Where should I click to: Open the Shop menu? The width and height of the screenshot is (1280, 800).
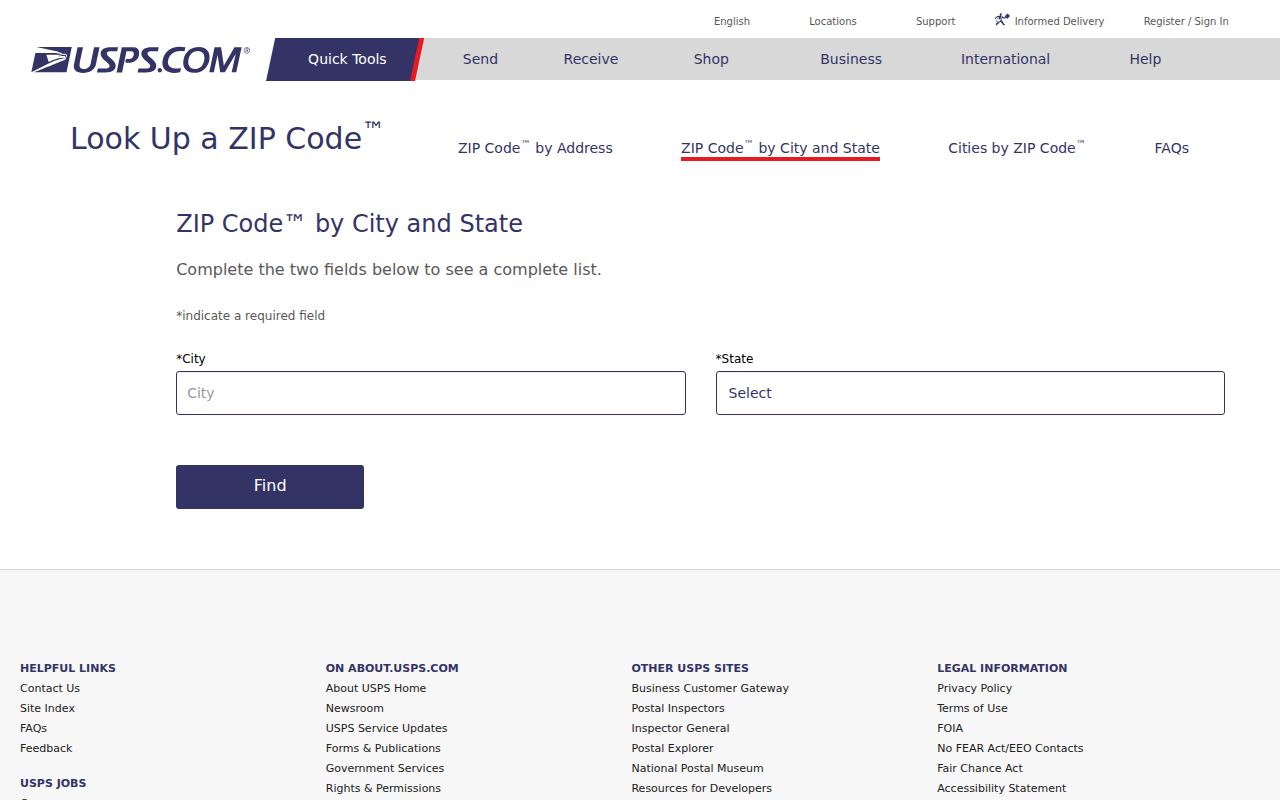(711, 59)
